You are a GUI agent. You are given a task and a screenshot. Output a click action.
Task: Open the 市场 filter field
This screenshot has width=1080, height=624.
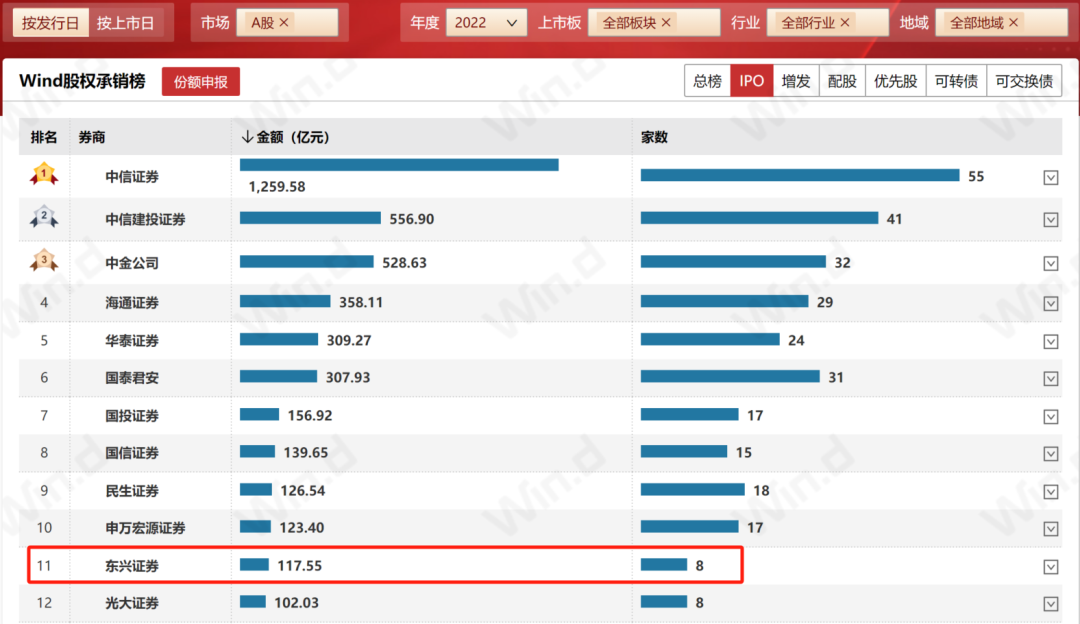click(287, 23)
